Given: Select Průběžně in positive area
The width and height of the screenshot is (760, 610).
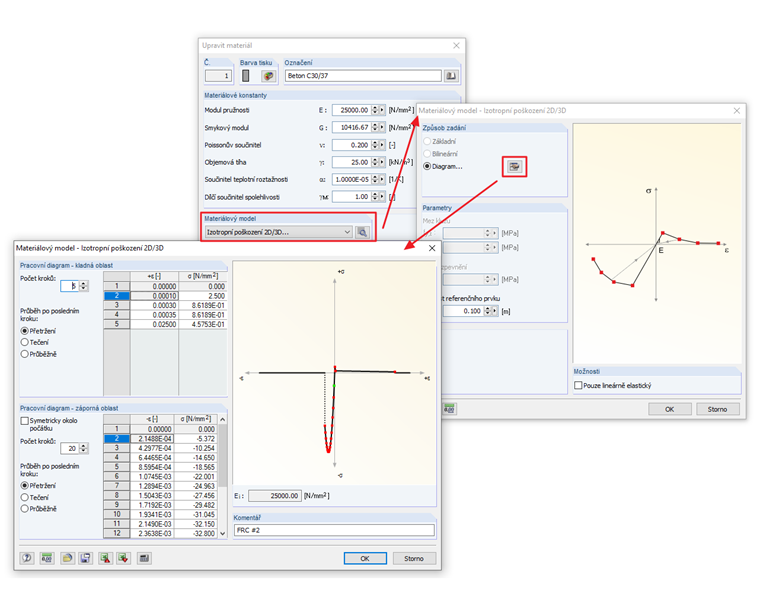Looking at the screenshot, I should [x=24, y=354].
